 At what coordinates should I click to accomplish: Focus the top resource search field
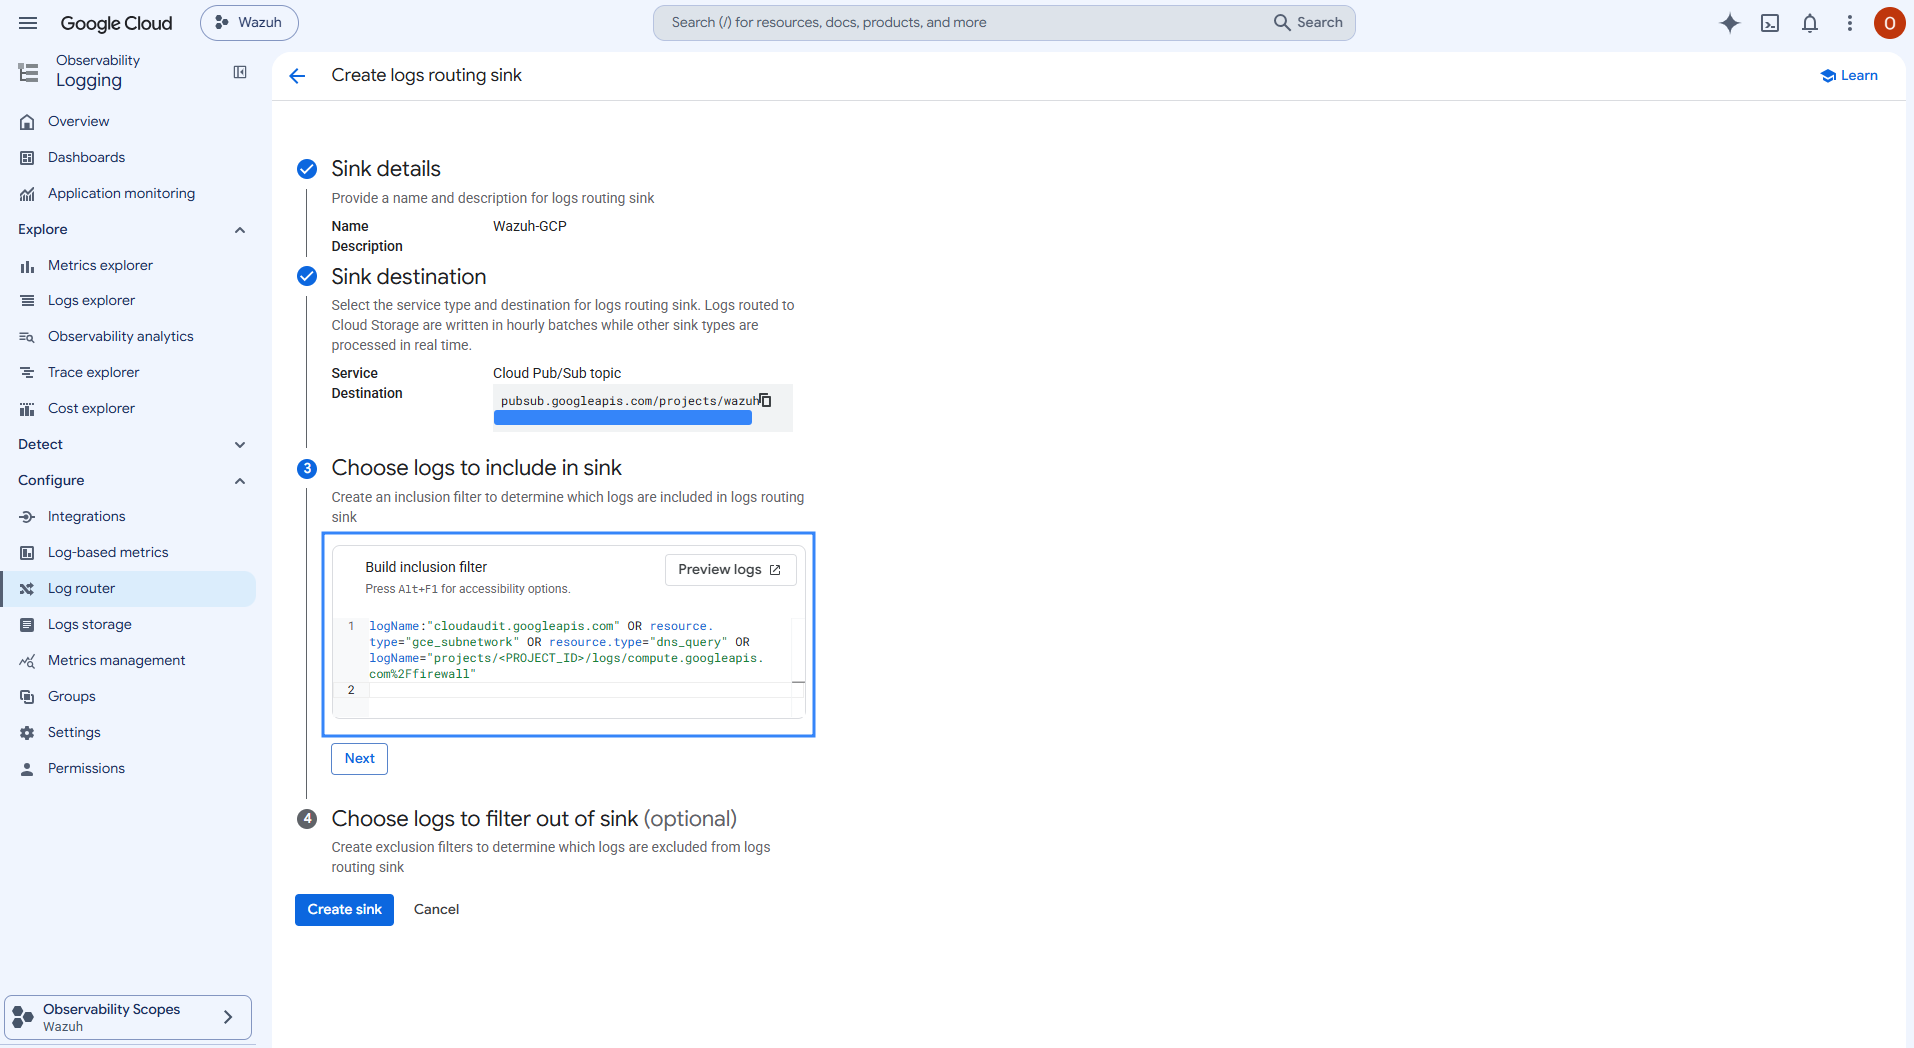(x=1004, y=23)
